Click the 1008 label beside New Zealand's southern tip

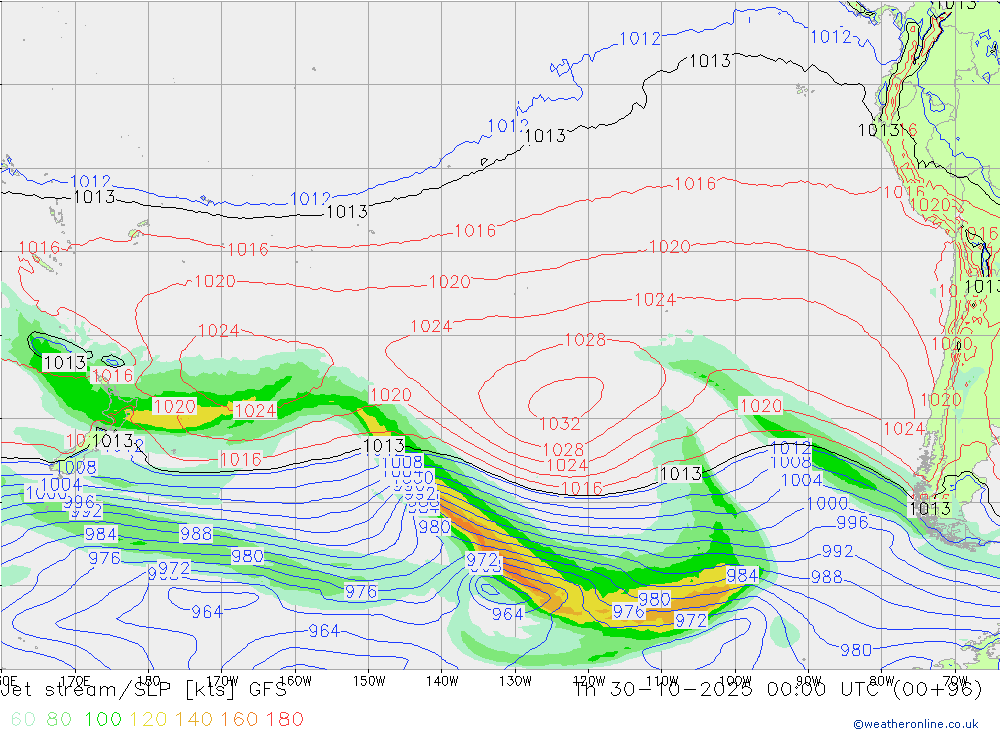point(76,468)
